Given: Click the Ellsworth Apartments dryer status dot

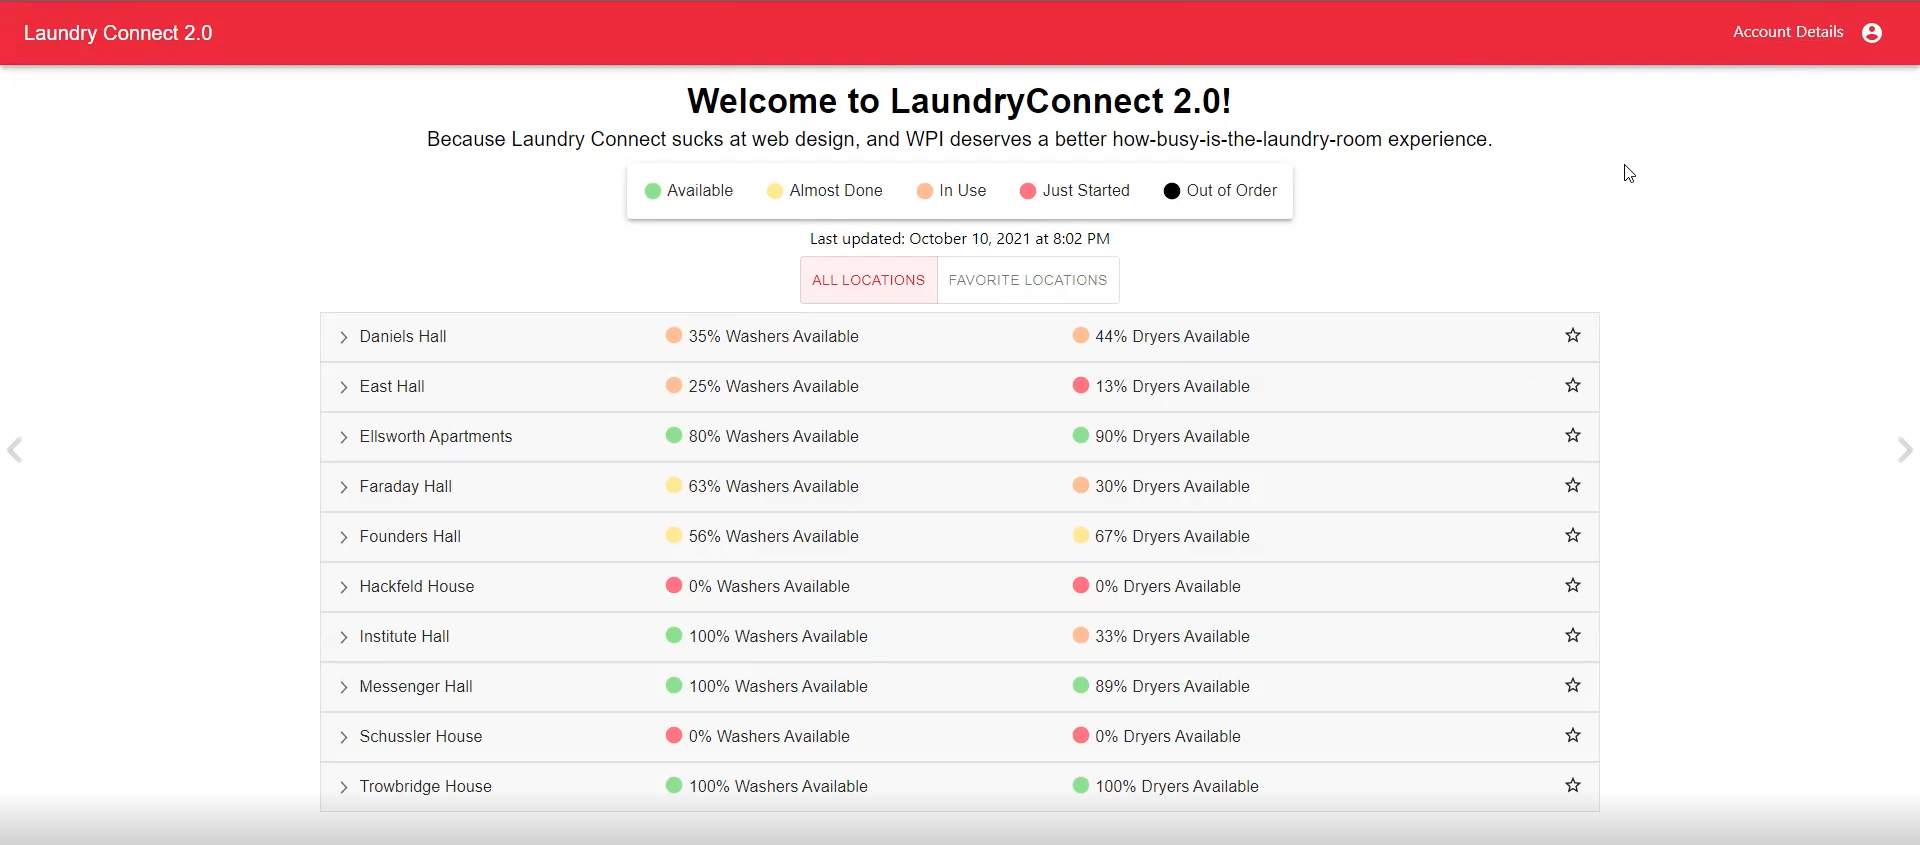Looking at the screenshot, I should [1081, 435].
